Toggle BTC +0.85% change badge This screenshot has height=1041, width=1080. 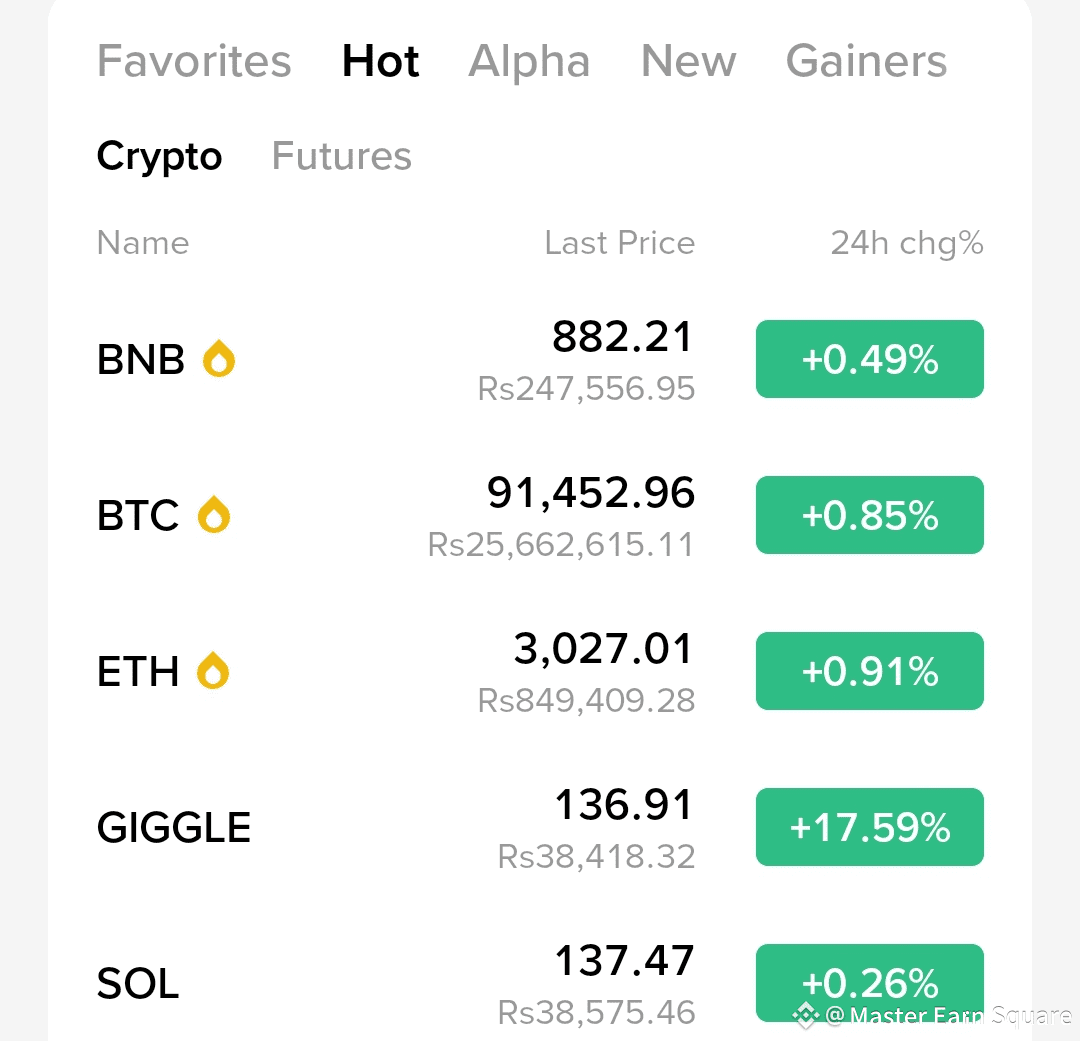[869, 515]
